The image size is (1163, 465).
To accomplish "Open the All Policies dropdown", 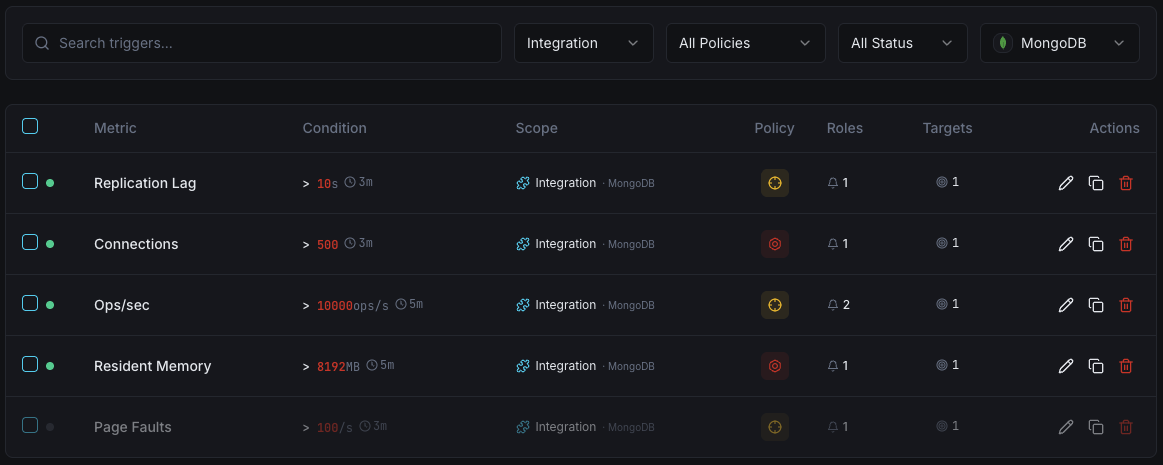I will (745, 43).
